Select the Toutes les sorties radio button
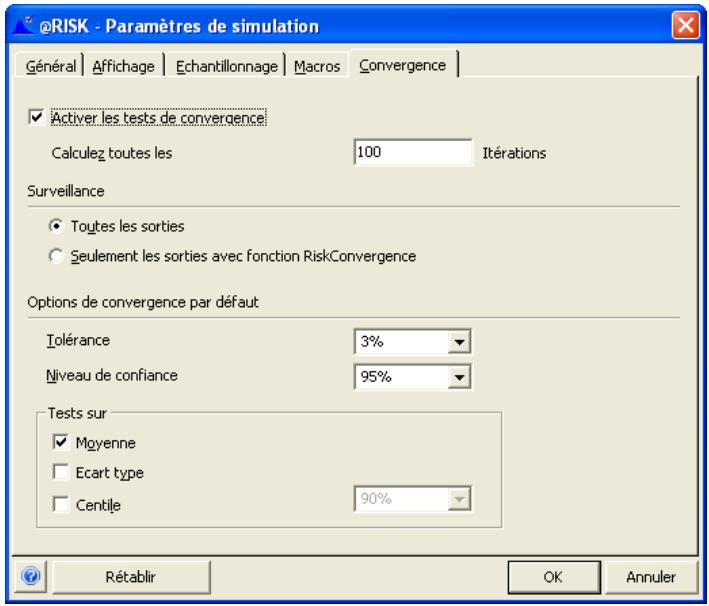709x606 pixels. tap(57, 227)
